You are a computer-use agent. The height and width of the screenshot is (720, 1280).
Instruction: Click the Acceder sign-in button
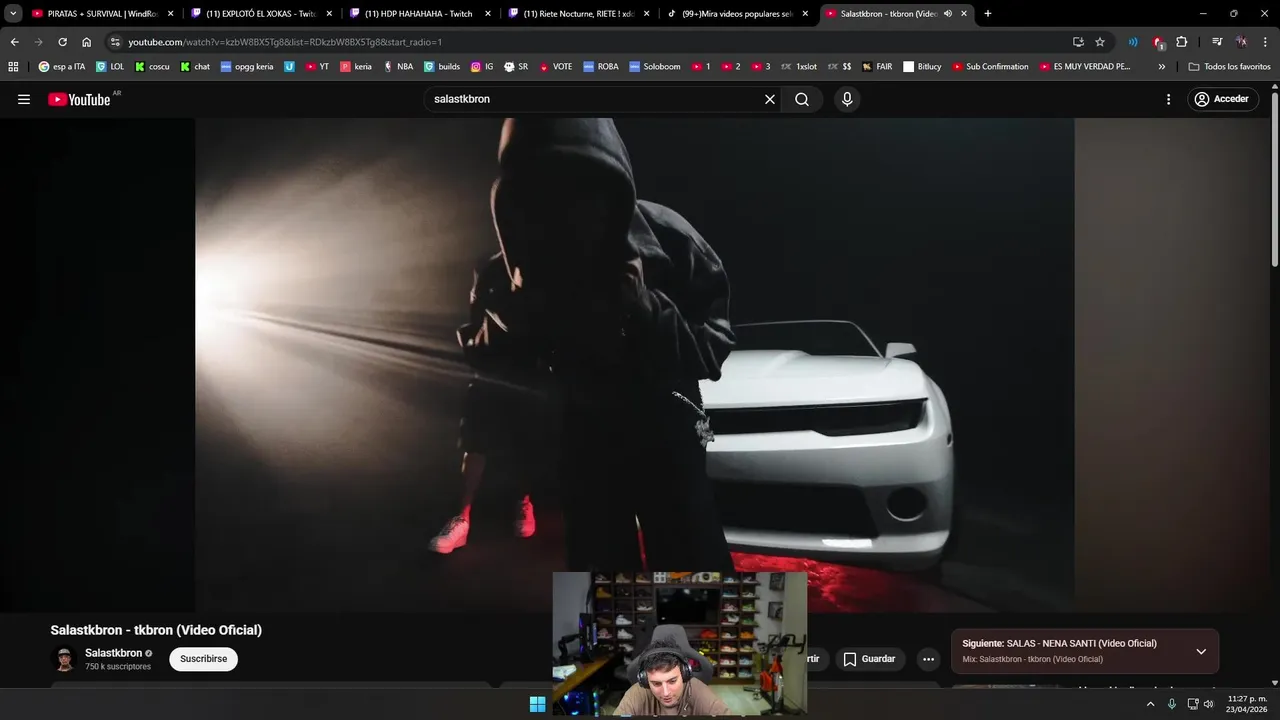1222,99
